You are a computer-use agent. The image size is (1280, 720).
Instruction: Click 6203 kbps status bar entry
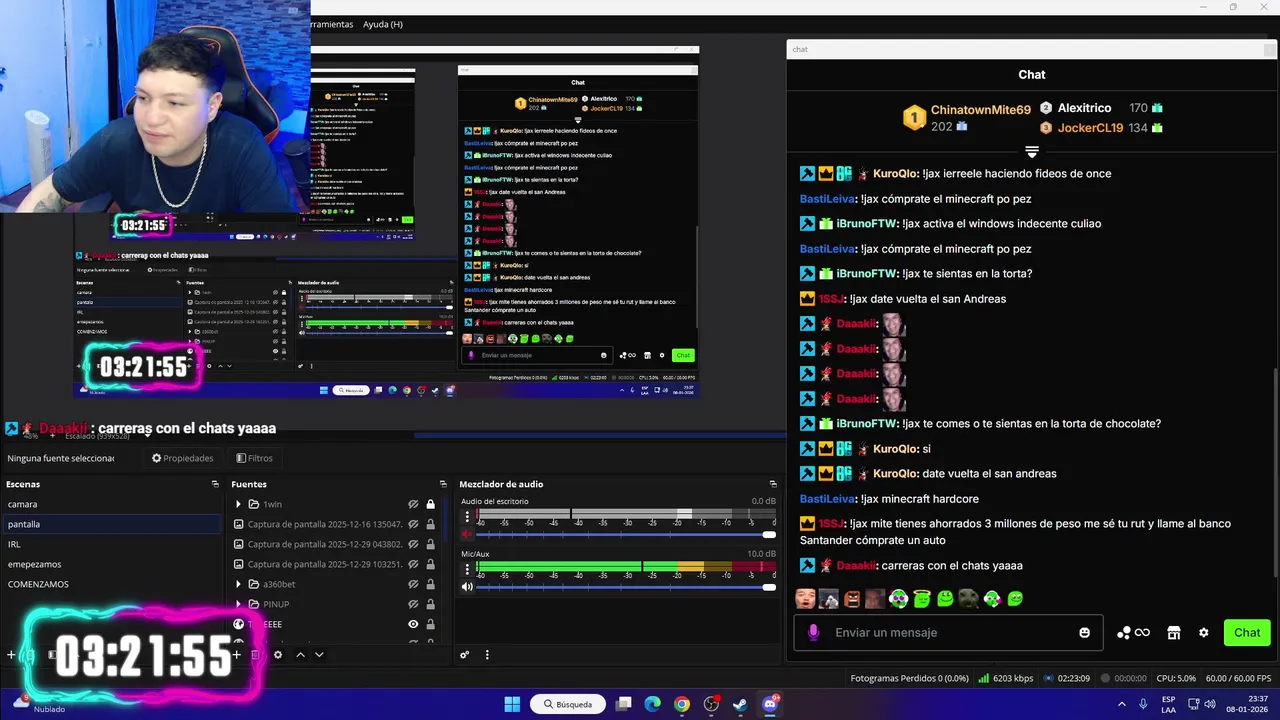click(x=1005, y=678)
